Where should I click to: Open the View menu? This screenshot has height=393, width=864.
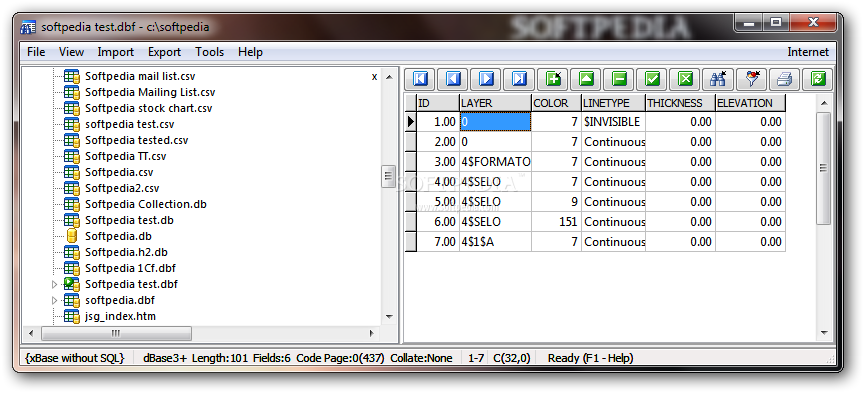[72, 52]
